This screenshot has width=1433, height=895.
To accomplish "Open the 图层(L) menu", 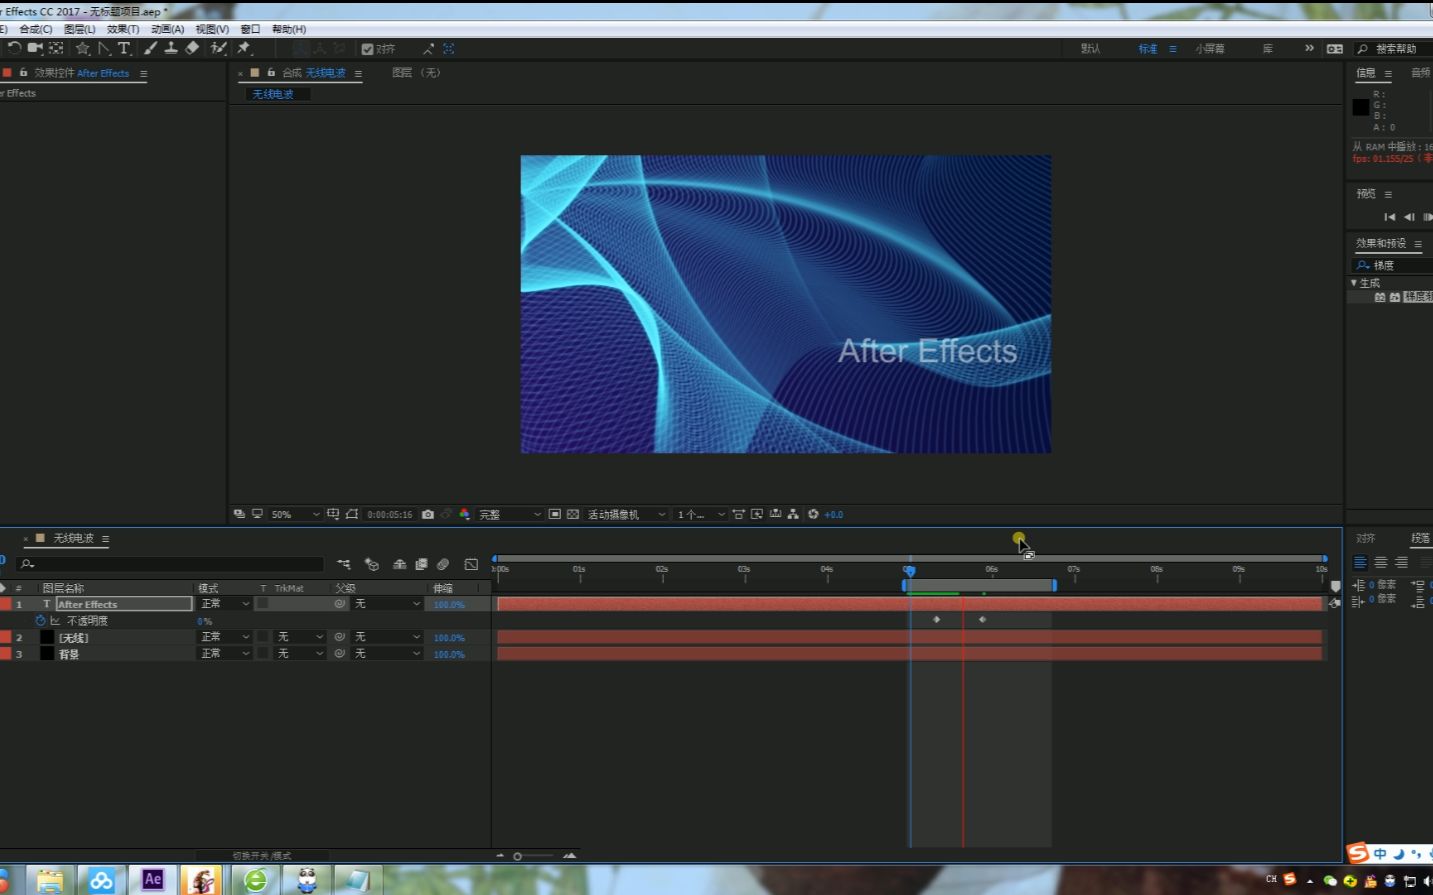I will pyautogui.click(x=80, y=29).
